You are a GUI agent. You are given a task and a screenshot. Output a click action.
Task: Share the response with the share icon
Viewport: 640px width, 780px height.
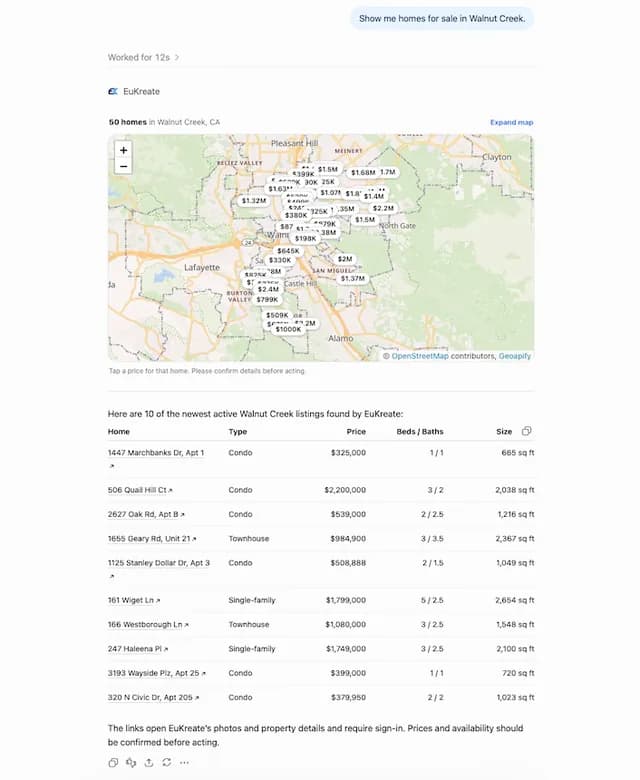[x=149, y=763]
